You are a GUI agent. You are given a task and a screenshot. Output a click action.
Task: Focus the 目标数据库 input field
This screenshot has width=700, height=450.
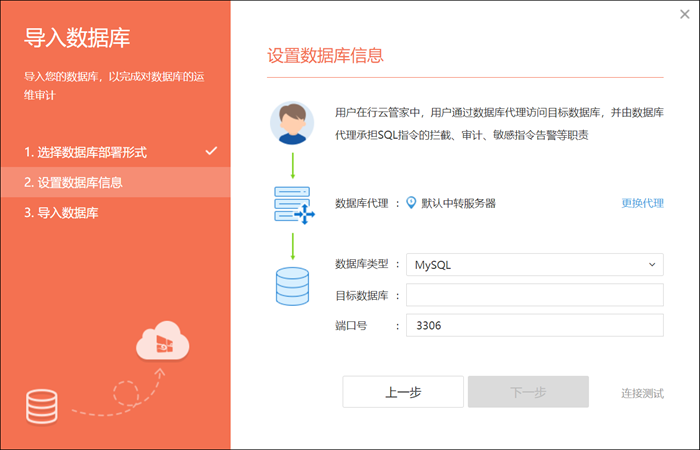click(x=535, y=295)
